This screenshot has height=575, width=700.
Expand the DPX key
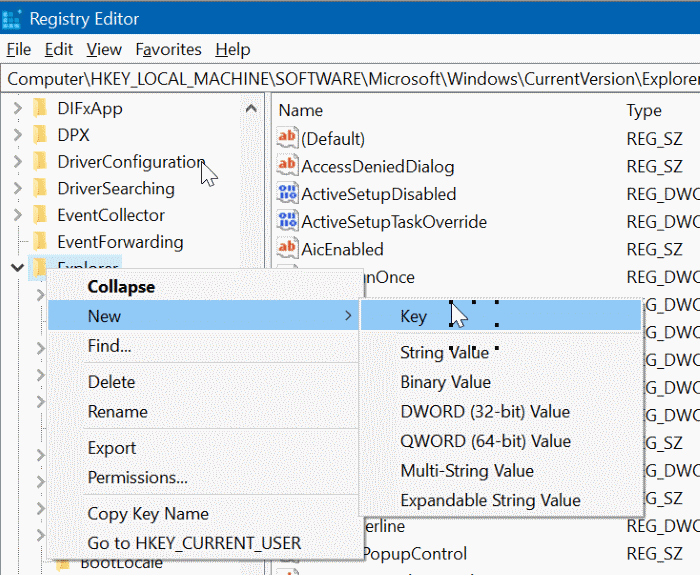[17, 135]
